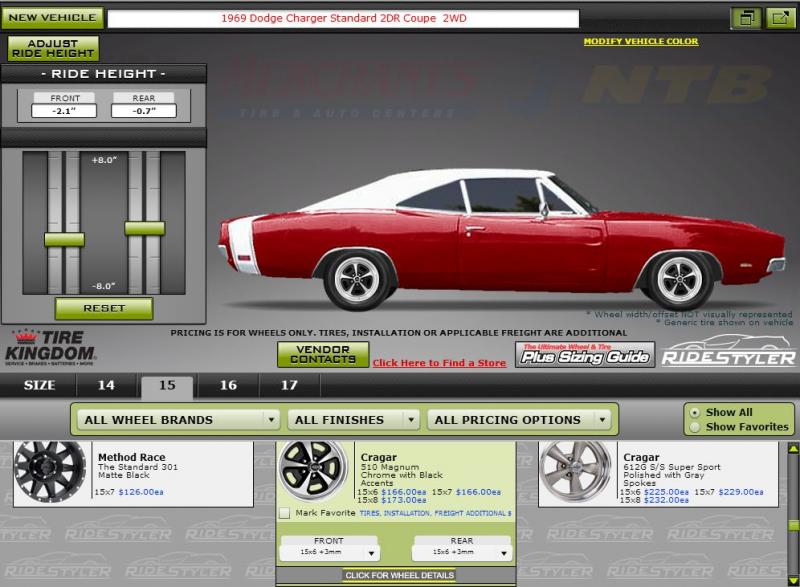Click the Front ride height value field
This screenshot has width=800, height=587.
coord(64,111)
